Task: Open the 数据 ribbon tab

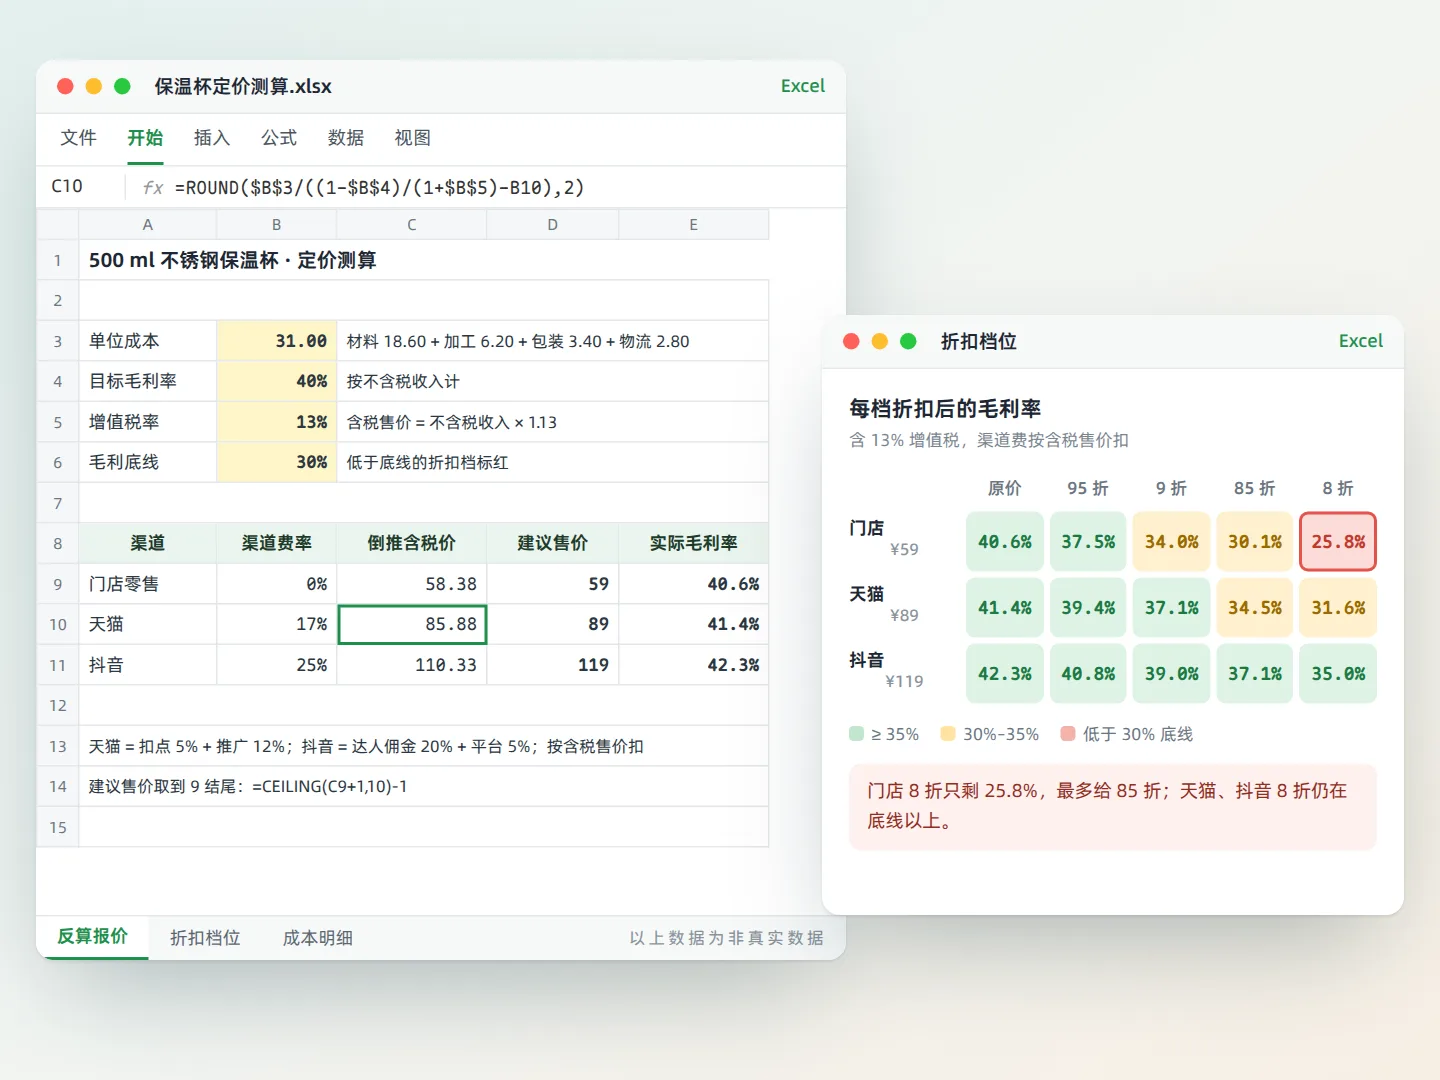Action: point(346,138)
